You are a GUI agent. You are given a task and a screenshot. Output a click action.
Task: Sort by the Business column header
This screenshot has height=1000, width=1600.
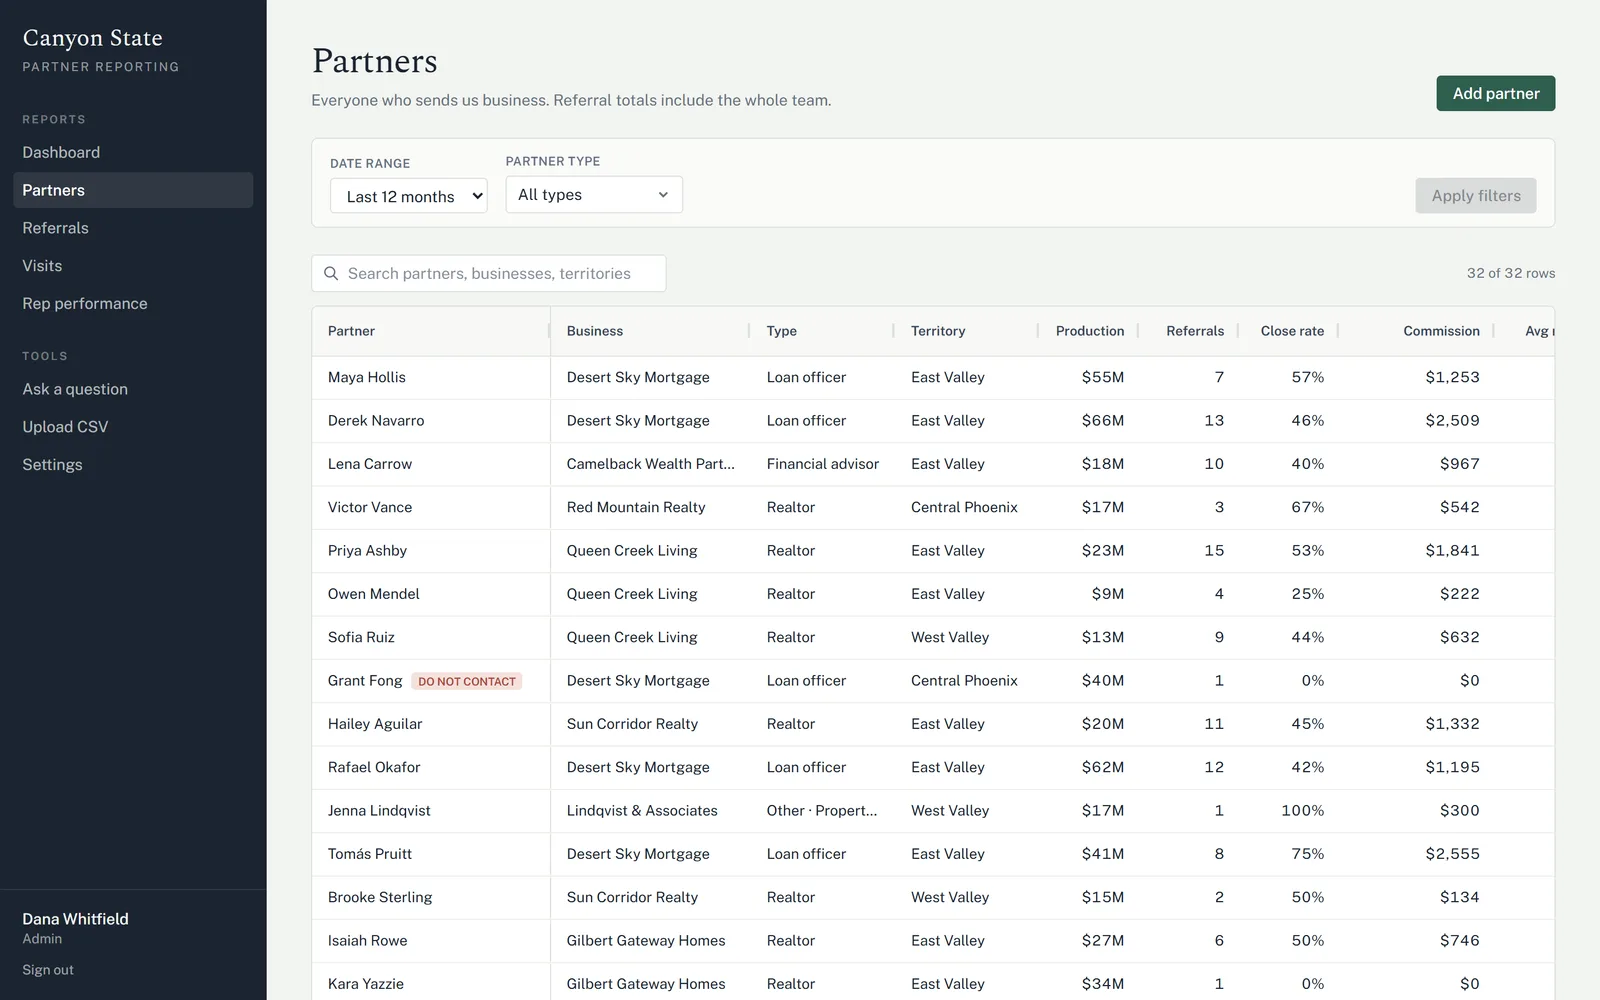595,331
